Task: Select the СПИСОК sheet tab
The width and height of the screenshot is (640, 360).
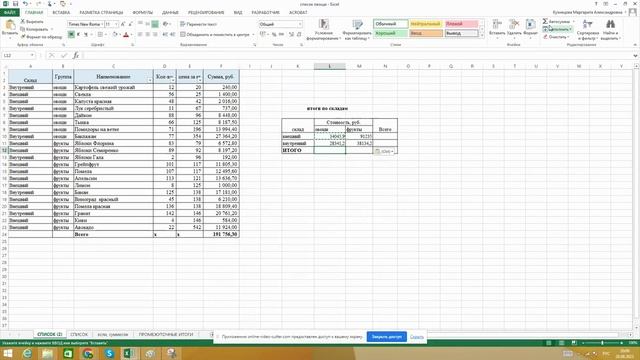Action: click(x=79, y=334)
